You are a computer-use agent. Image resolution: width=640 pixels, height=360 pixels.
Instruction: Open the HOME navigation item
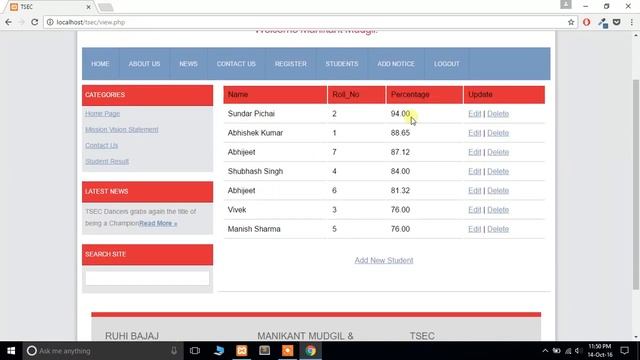[x=100, y=64]
